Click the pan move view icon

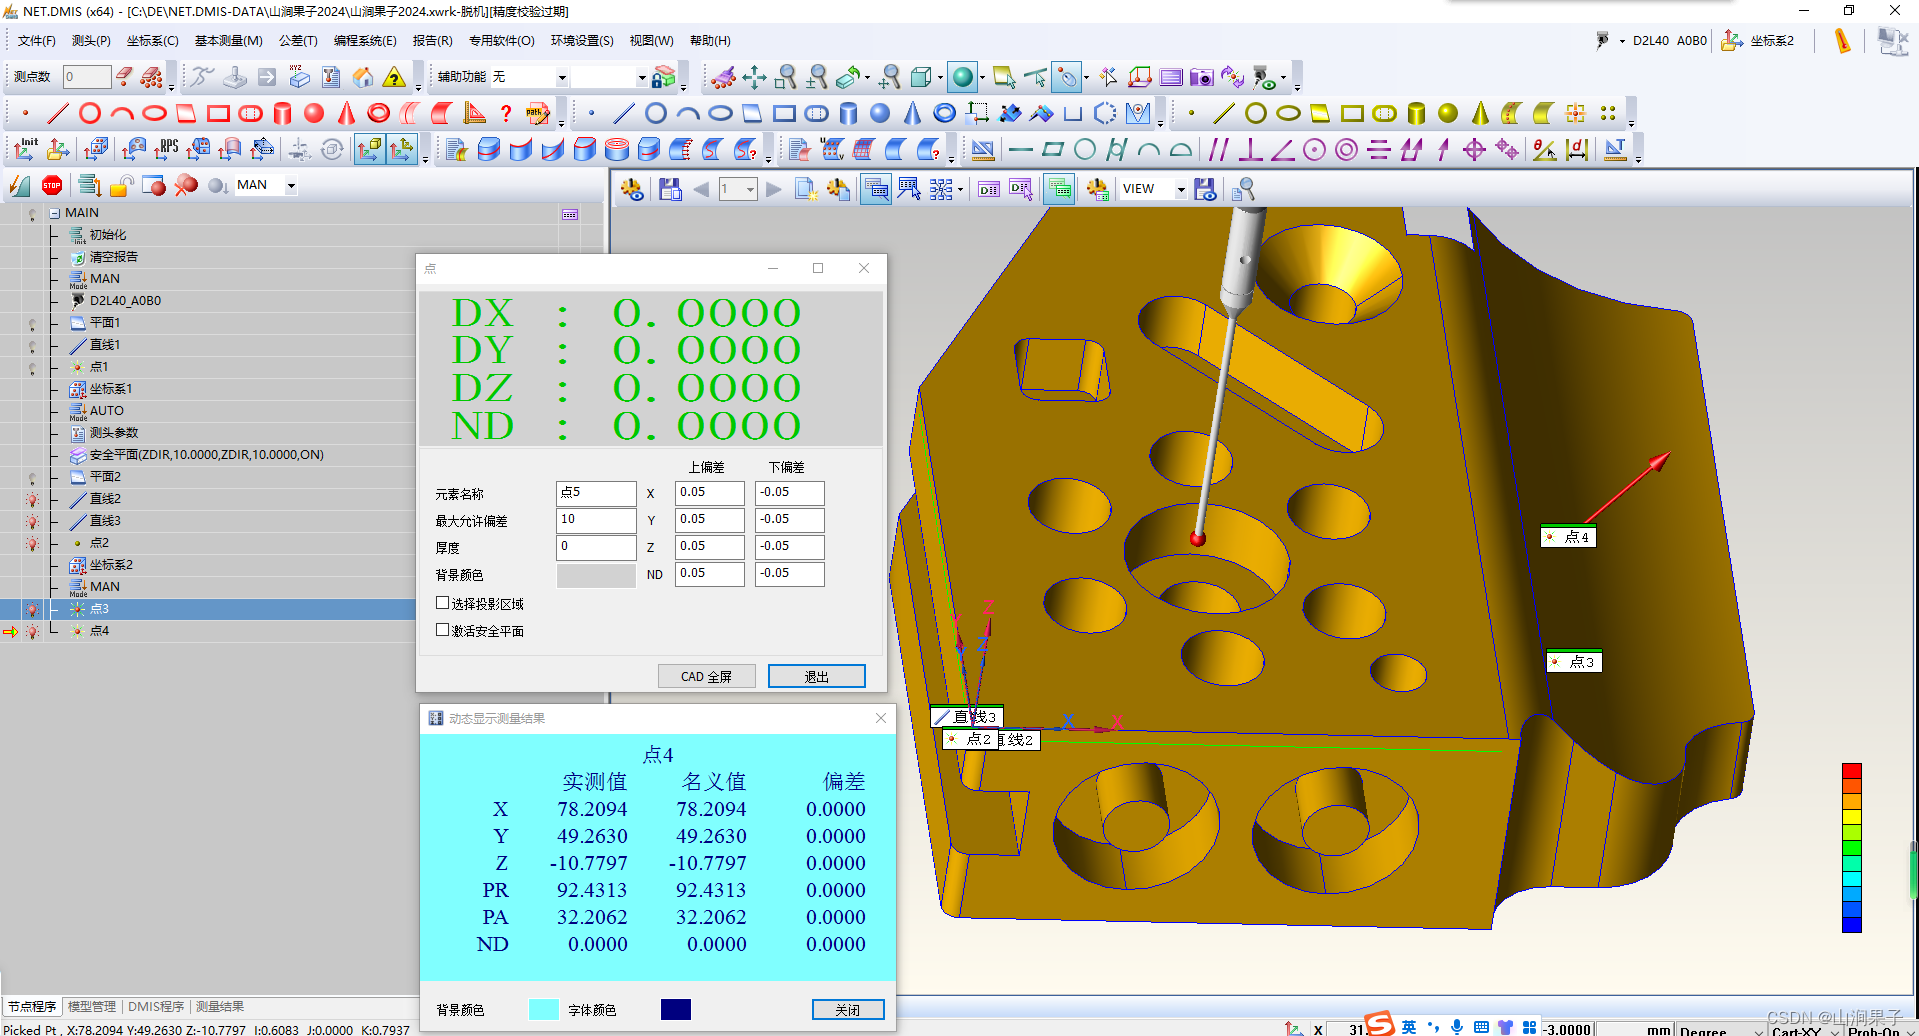coord(754,77)
